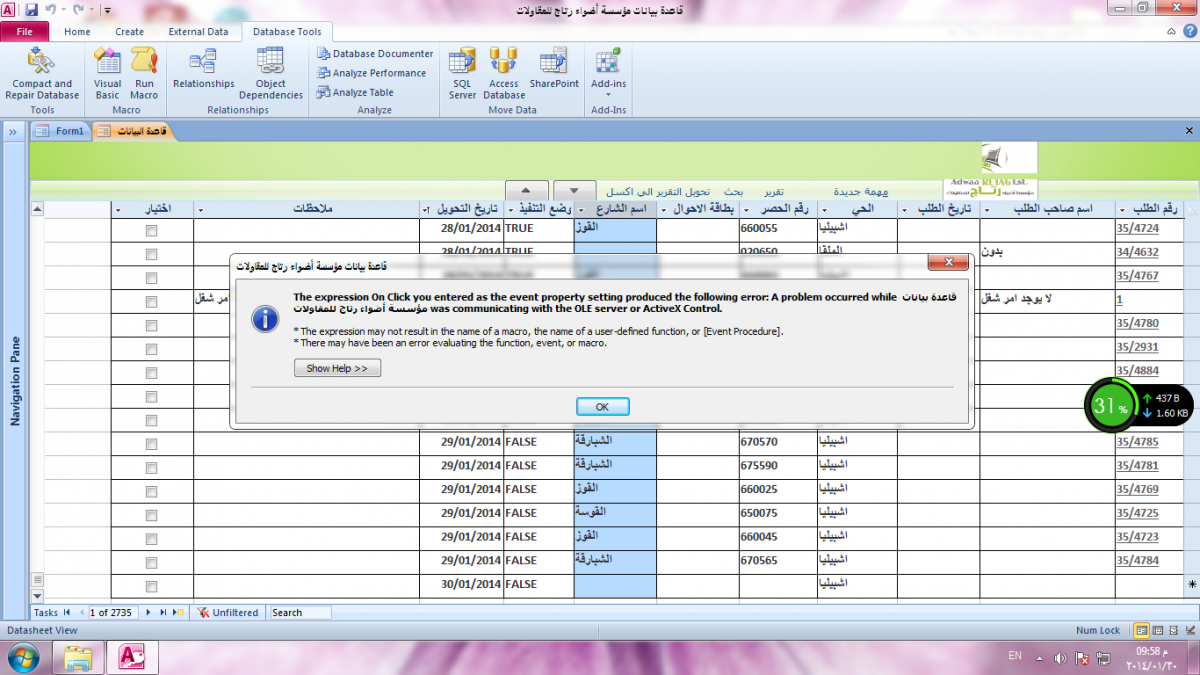The width and height of the screenshot is (1200, 675).
Task: Tick the checkbox in row 35/2931
Action: (x=152, y=348)
